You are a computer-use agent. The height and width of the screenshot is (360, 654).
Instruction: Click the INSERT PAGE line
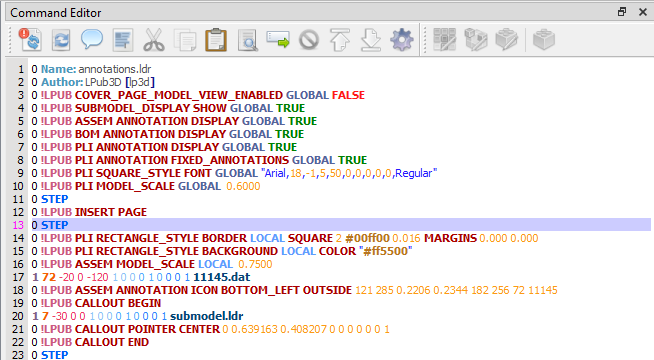coord(89,212)
